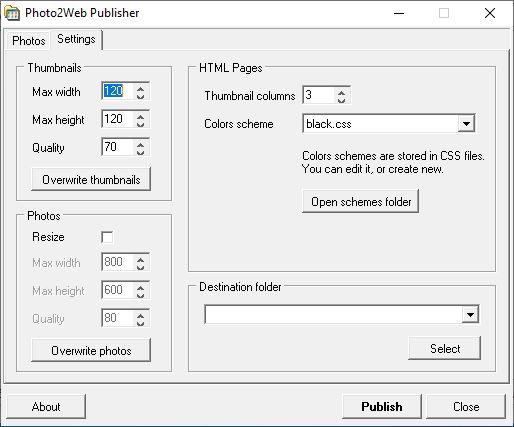
Task: Increase Thumbnails Max width with up arrow
Action: (x=140, y=88)
